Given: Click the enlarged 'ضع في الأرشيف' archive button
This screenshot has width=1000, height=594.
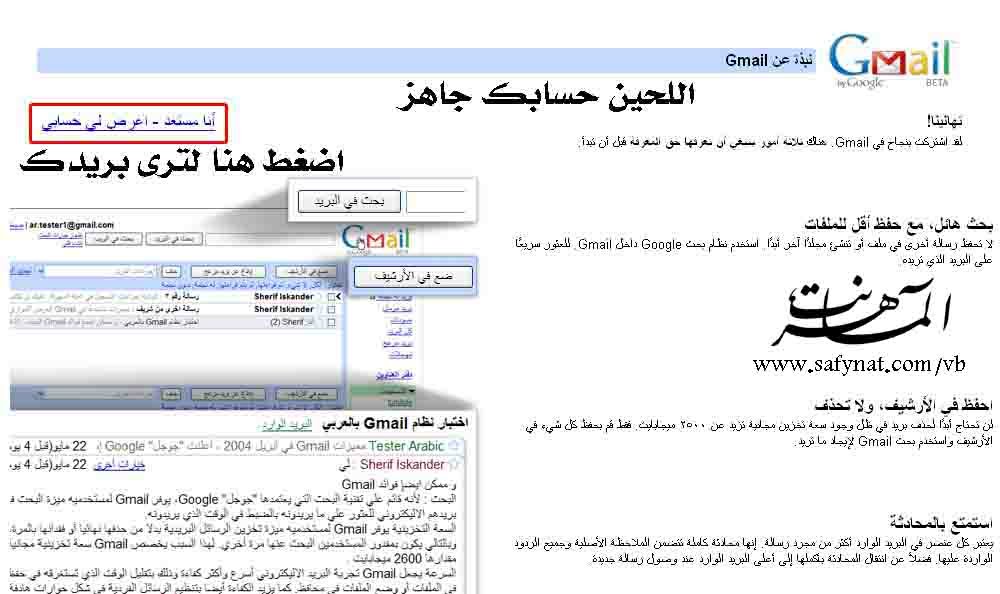Looking at the screenshot, I should [414, 276].
